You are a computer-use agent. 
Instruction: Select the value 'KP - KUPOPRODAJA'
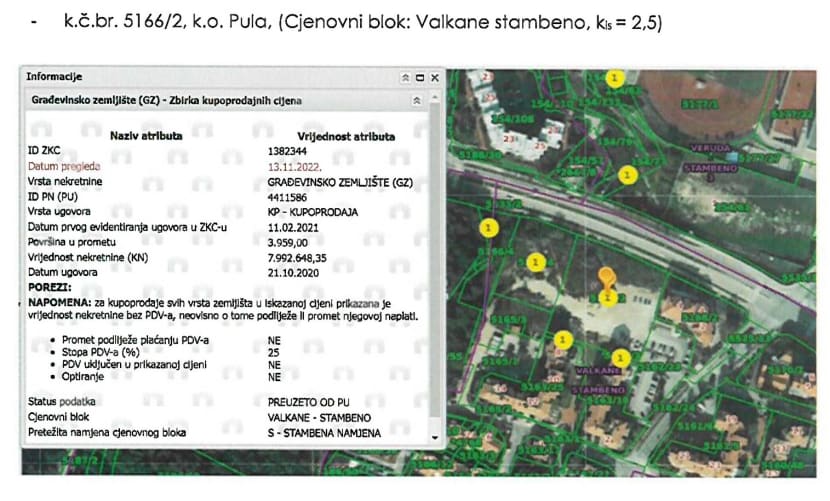click(x=312, y=212)
